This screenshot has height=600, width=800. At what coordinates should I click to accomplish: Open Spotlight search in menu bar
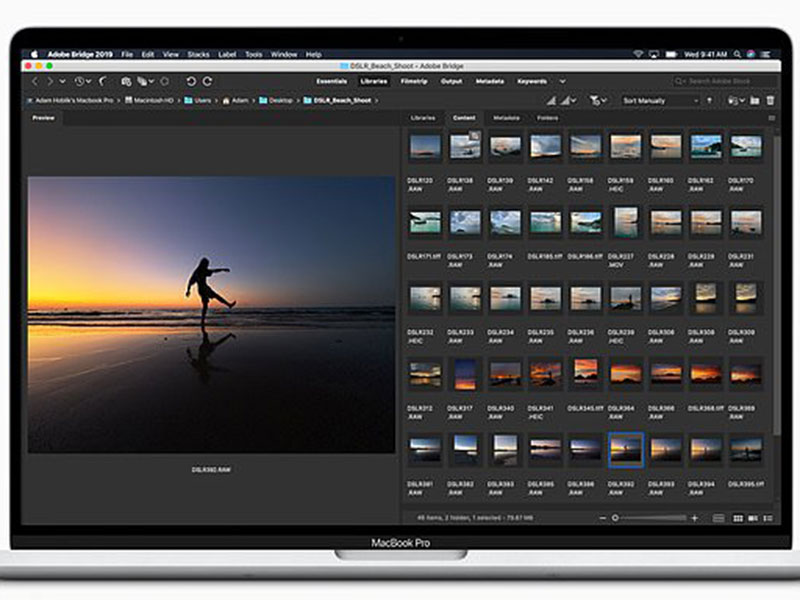point(737,54)
